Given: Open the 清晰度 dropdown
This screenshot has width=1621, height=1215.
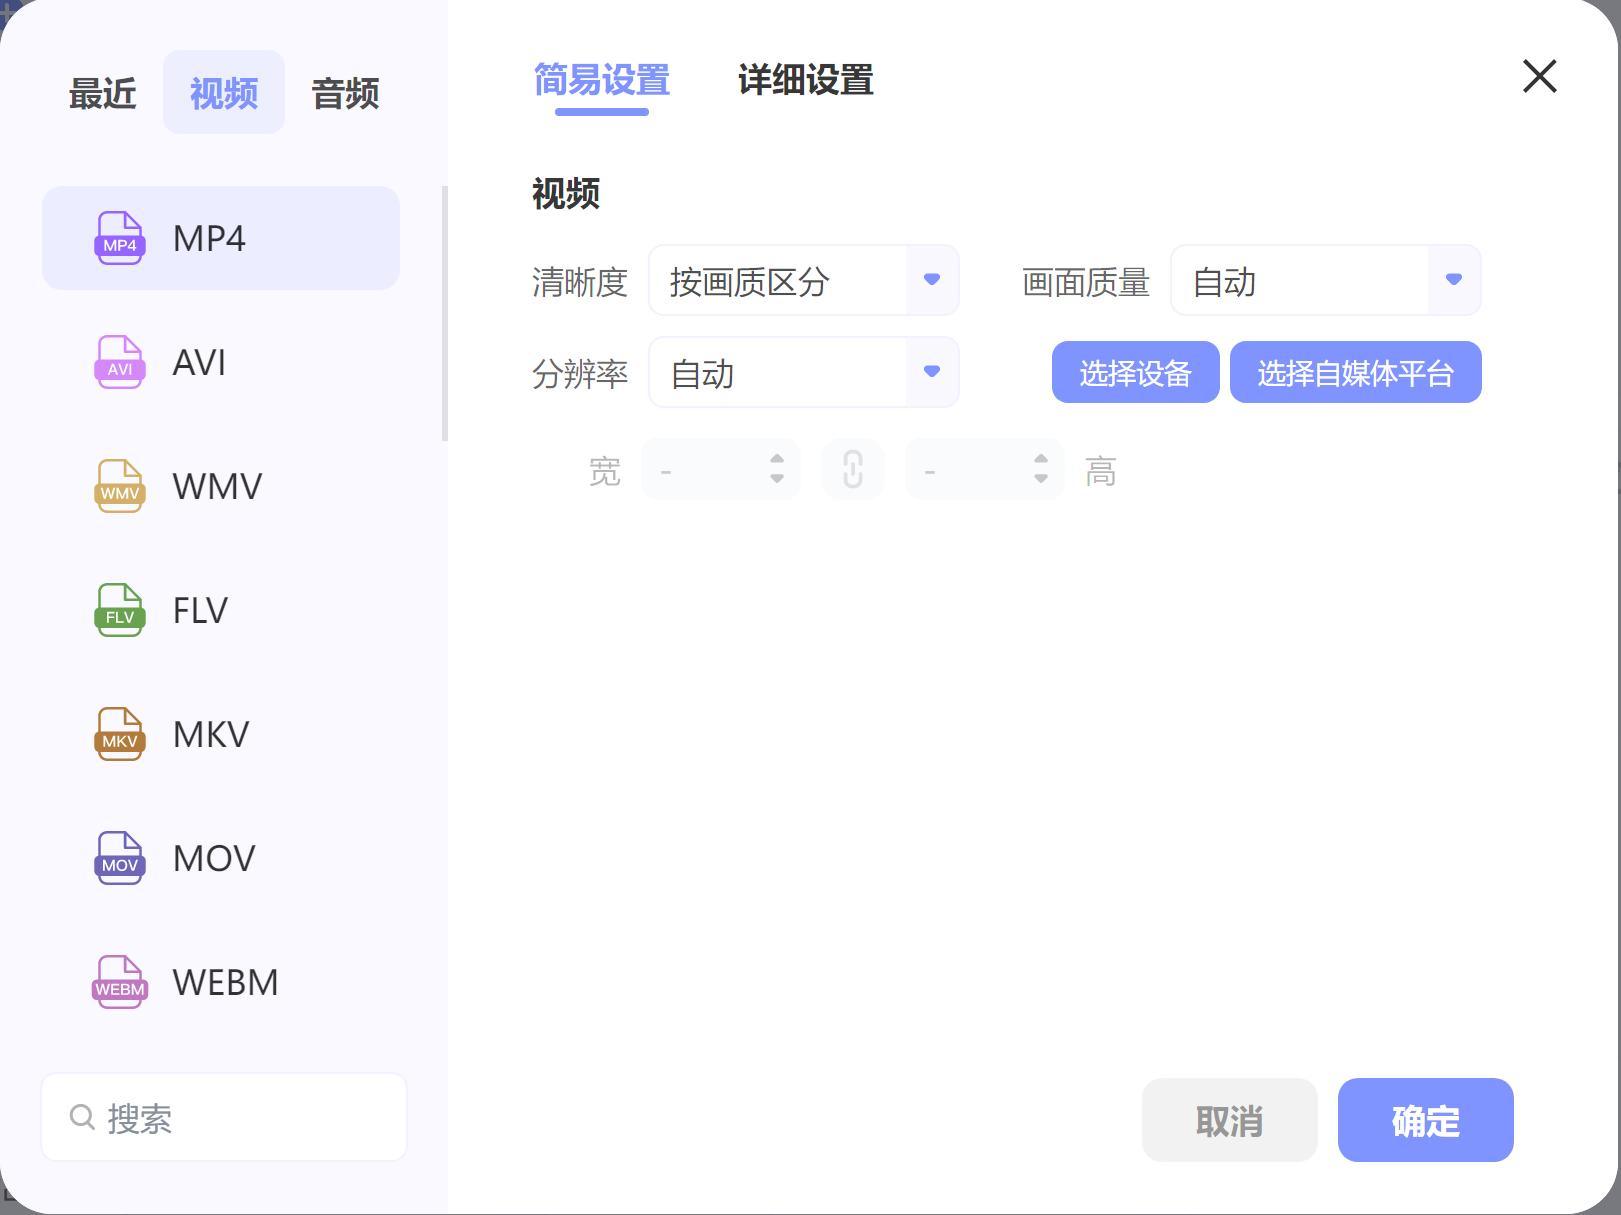Looking at the screenshot, I should pyautogui.click(x=931, y=281).
